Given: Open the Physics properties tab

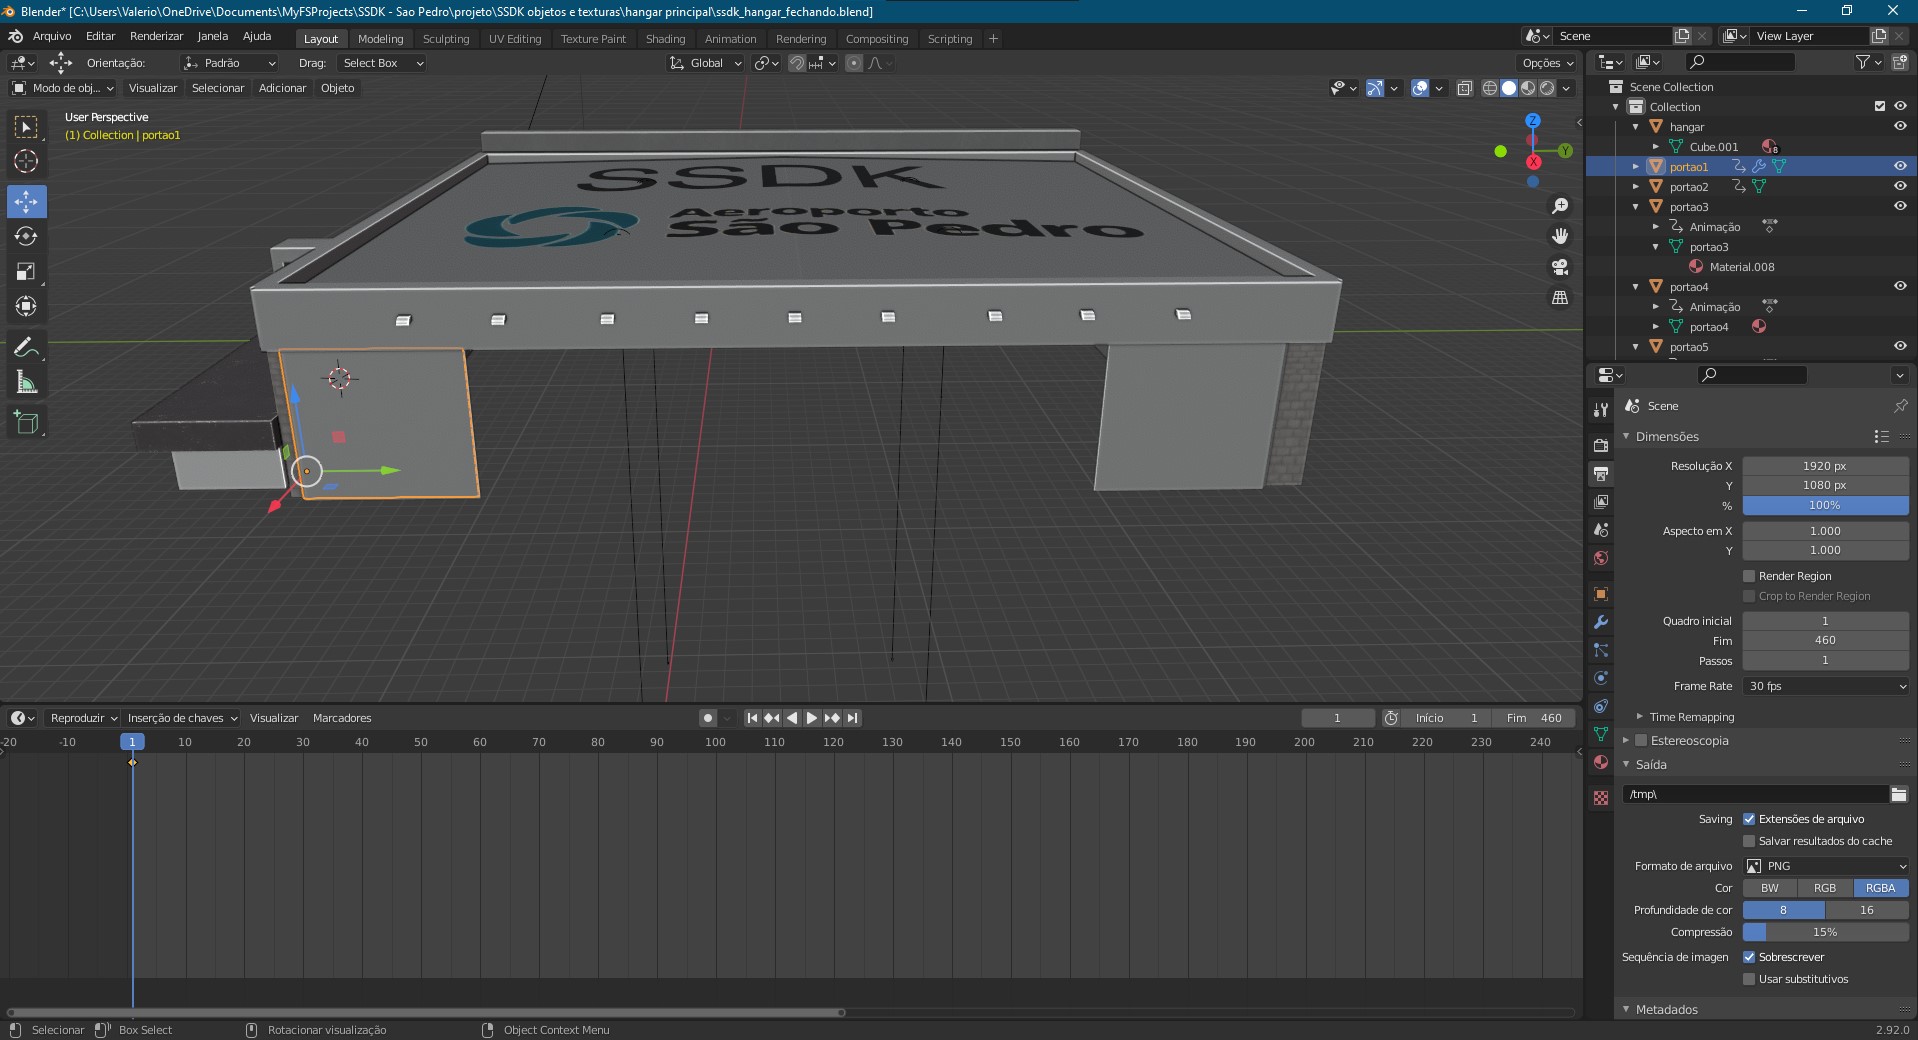Looking at the screenshot, I should [1601, 678].
